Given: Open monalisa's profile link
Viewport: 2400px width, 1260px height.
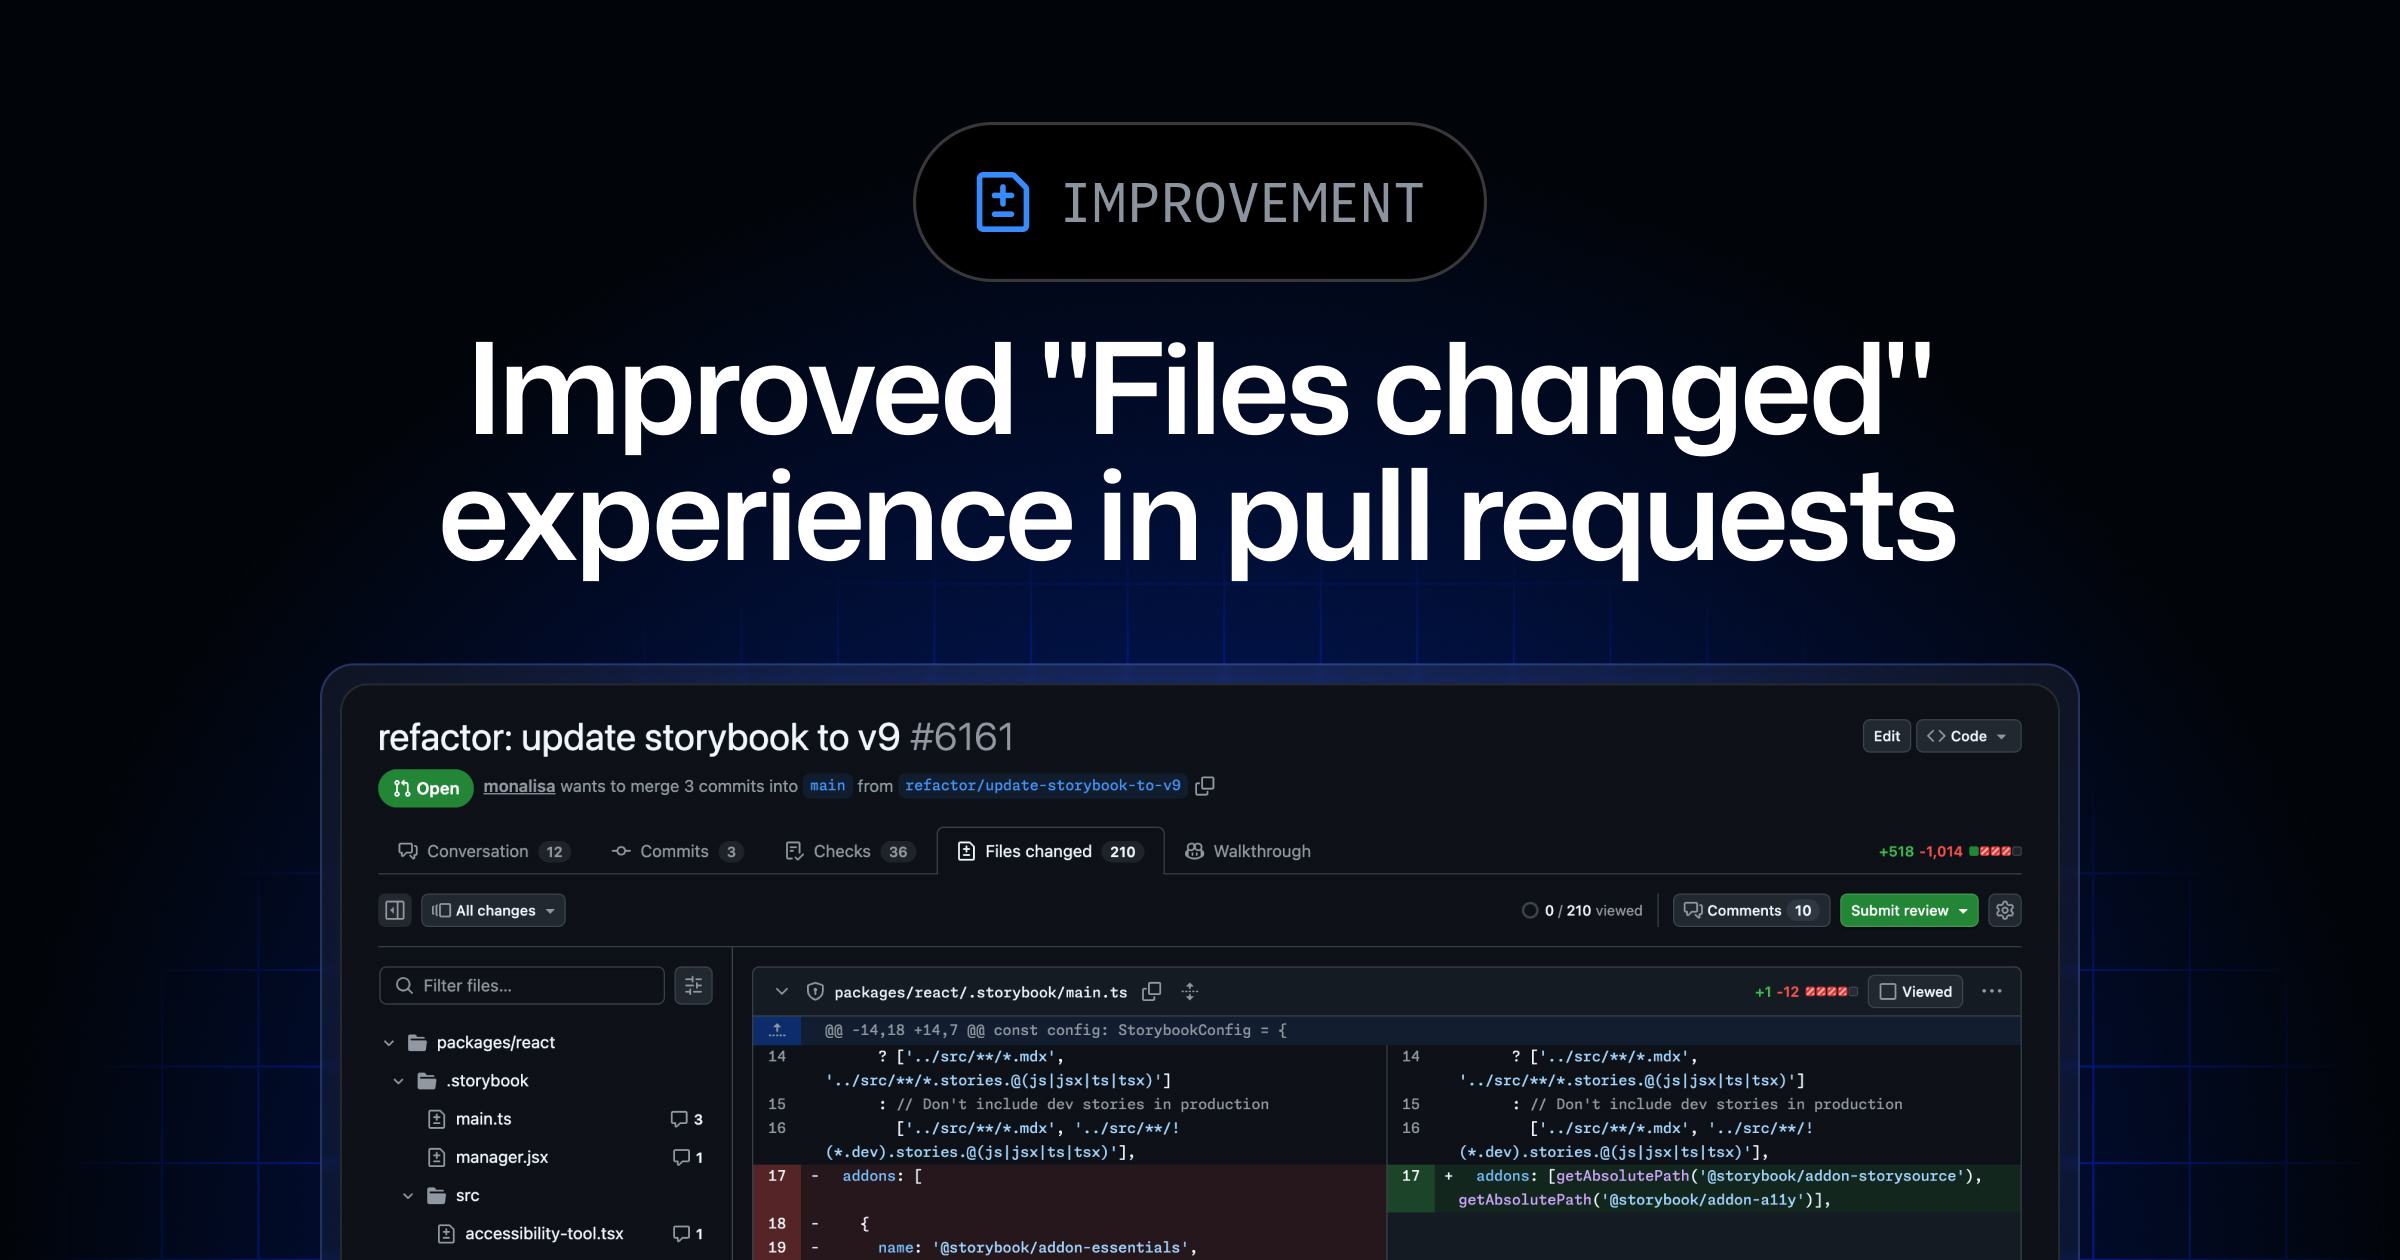Looking at the screenshot, I should 519,786.
